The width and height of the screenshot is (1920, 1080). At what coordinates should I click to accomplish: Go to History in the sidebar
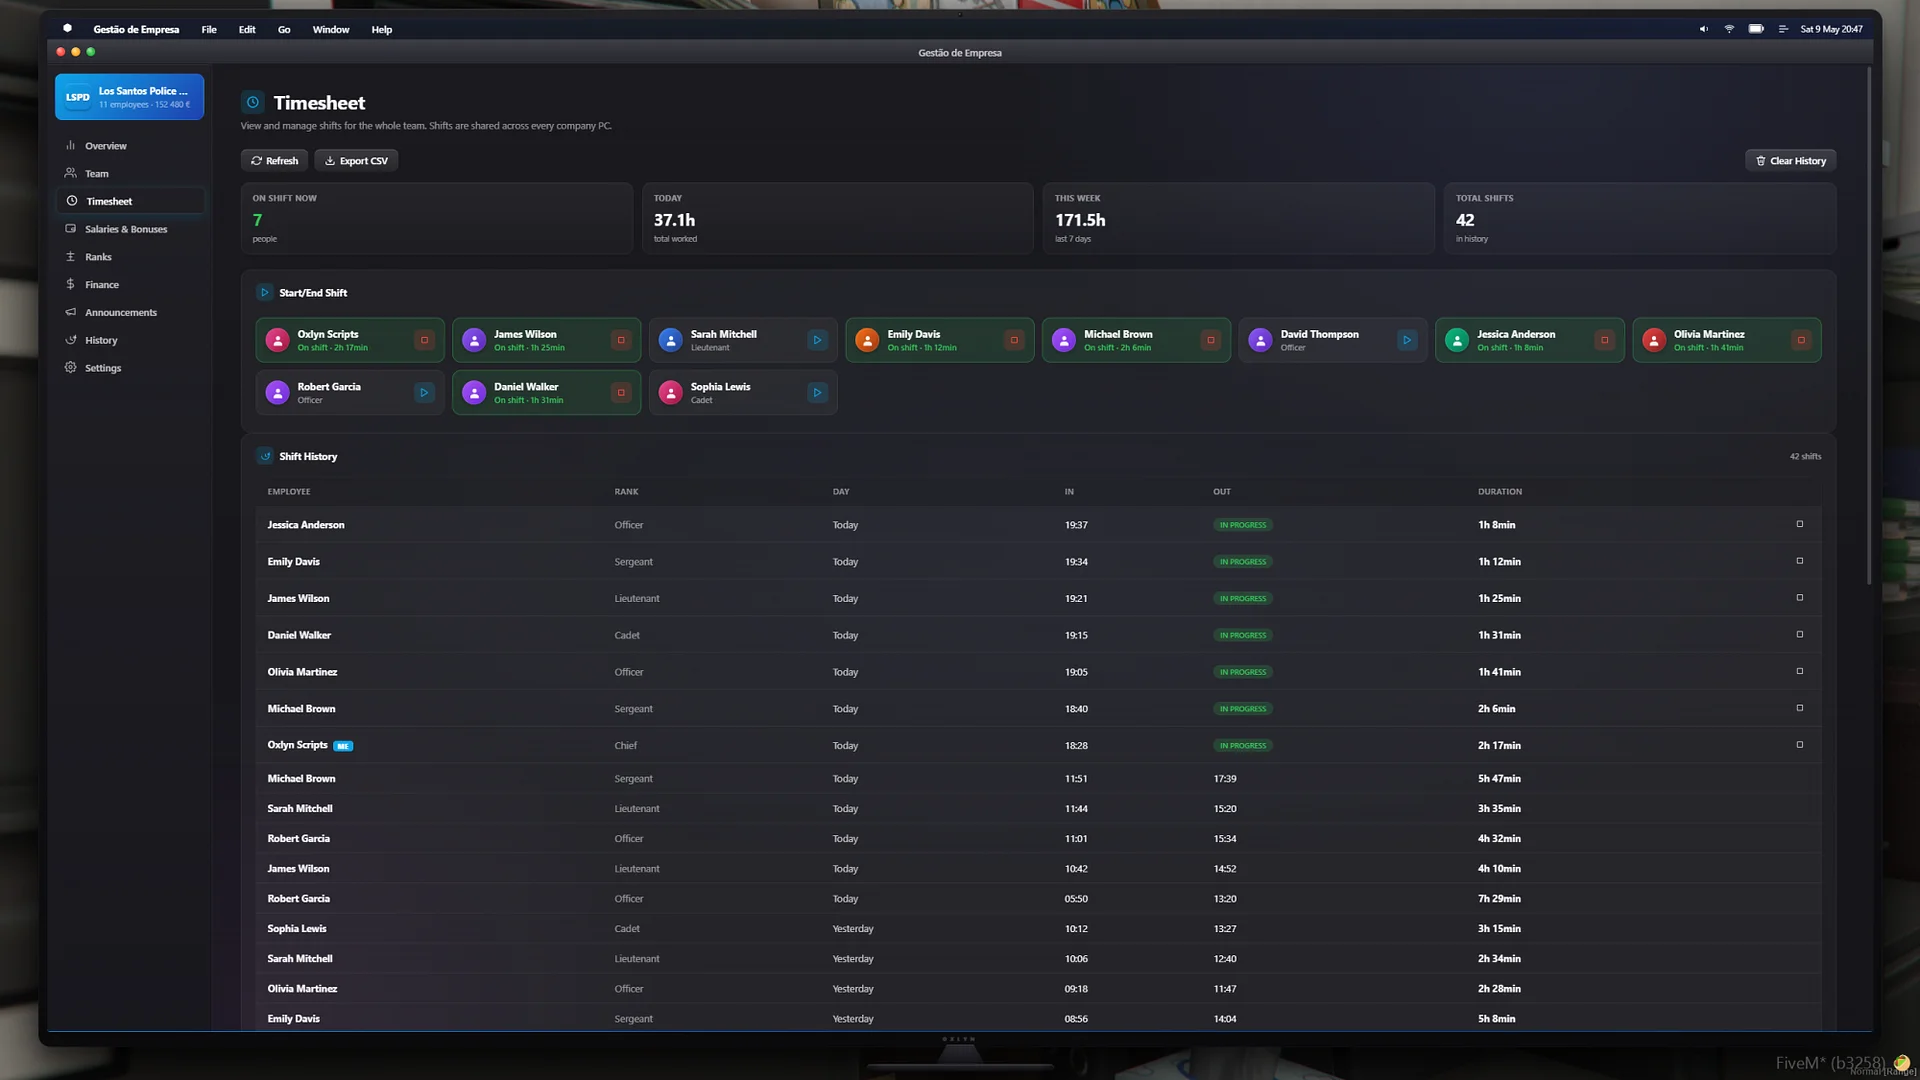click(x=130, y=340)
